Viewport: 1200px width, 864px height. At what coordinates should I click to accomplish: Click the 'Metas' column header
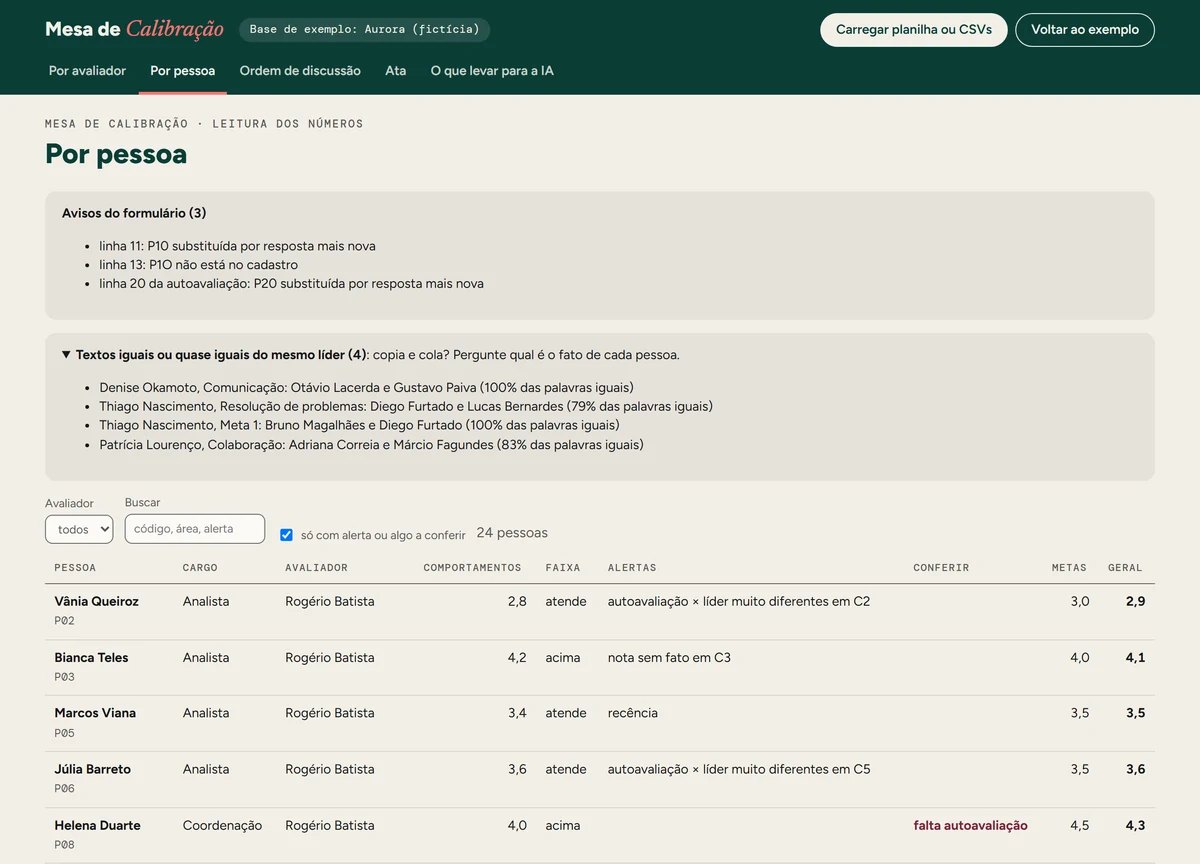(x=1069, y=568)
